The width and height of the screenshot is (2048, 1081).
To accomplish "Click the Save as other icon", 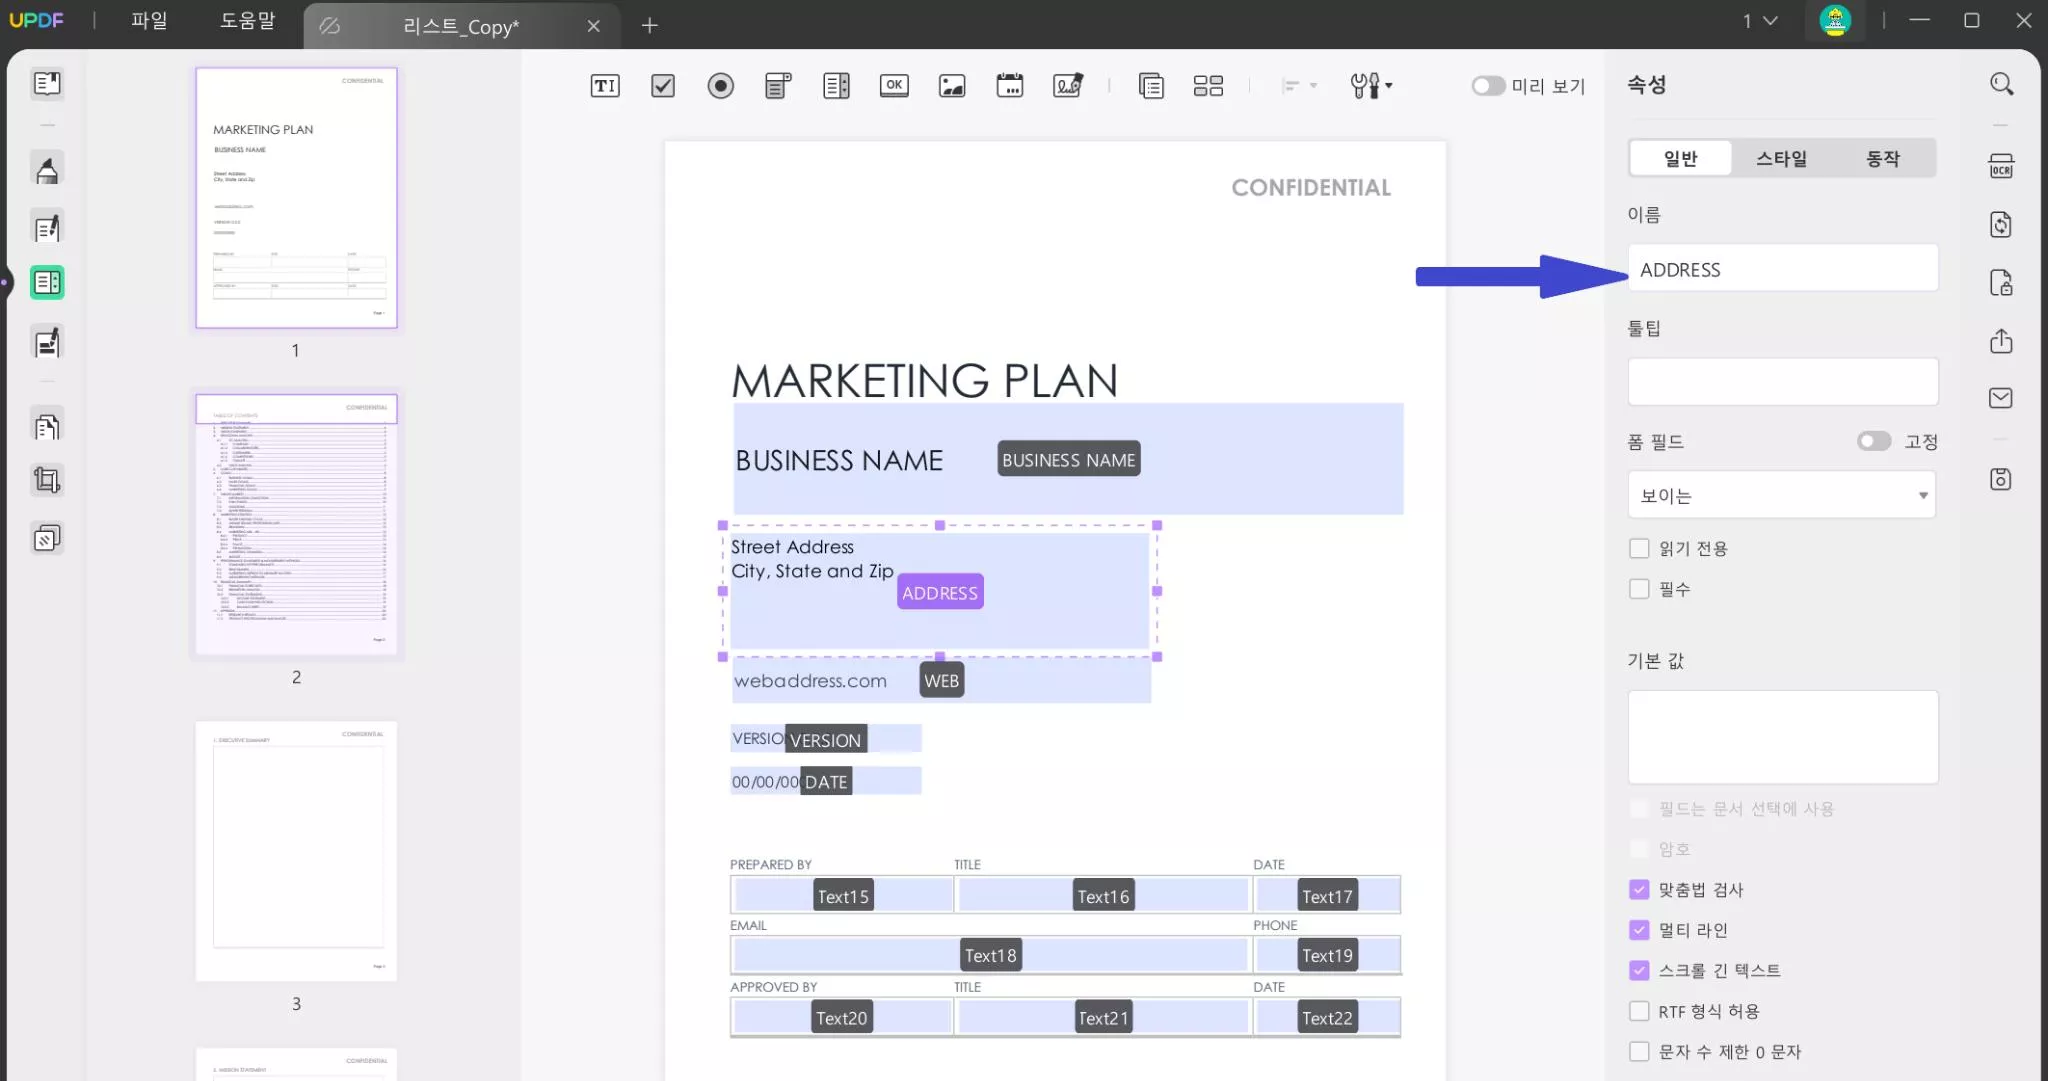I will (2001, 479).
